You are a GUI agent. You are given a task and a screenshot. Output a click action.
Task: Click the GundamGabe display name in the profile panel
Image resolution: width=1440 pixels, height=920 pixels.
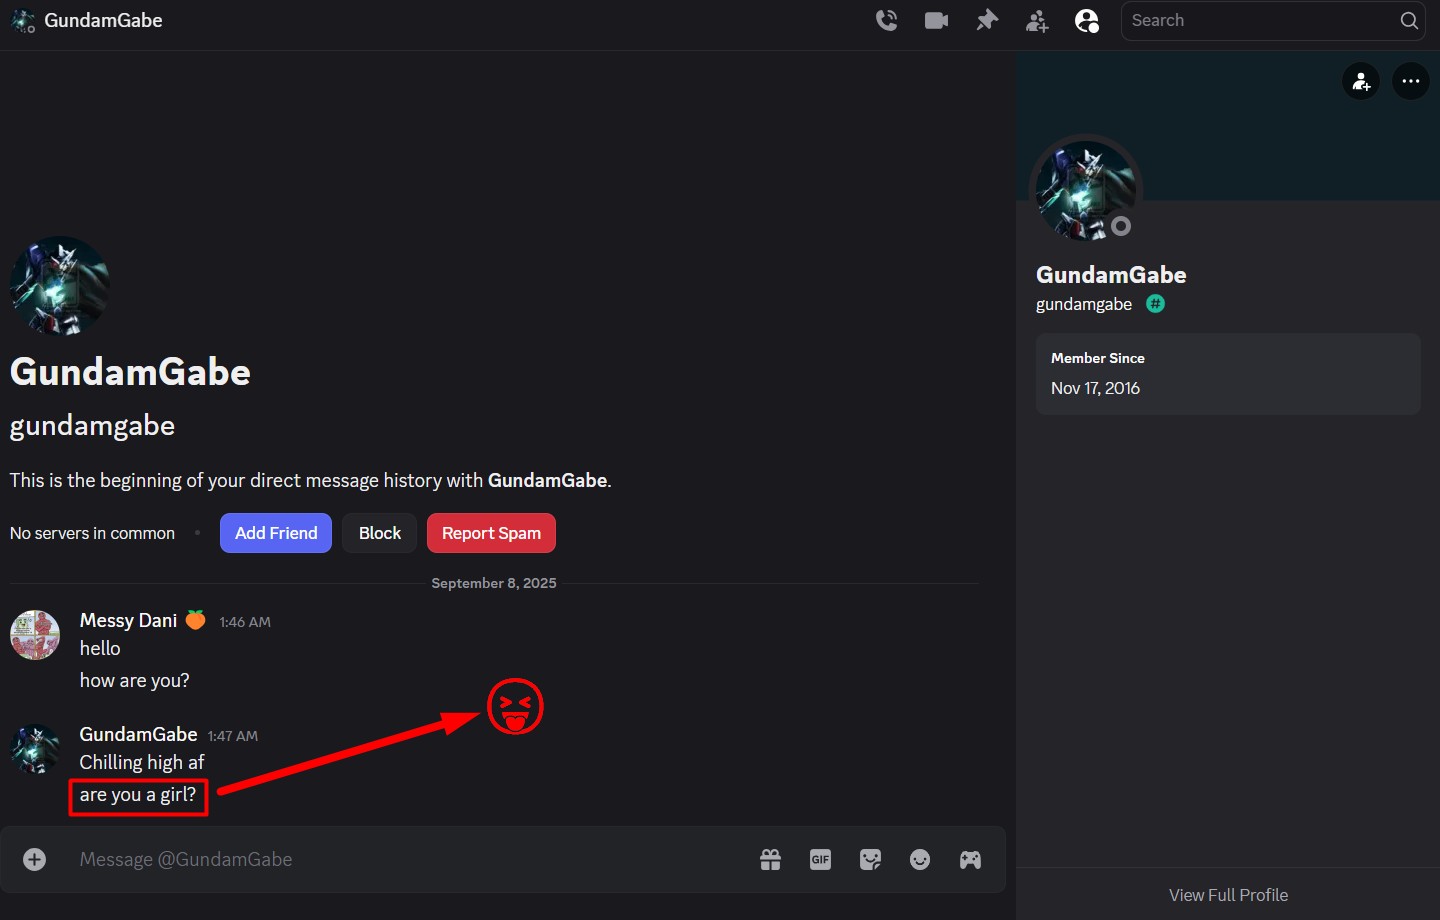(x=1111, y=275)
